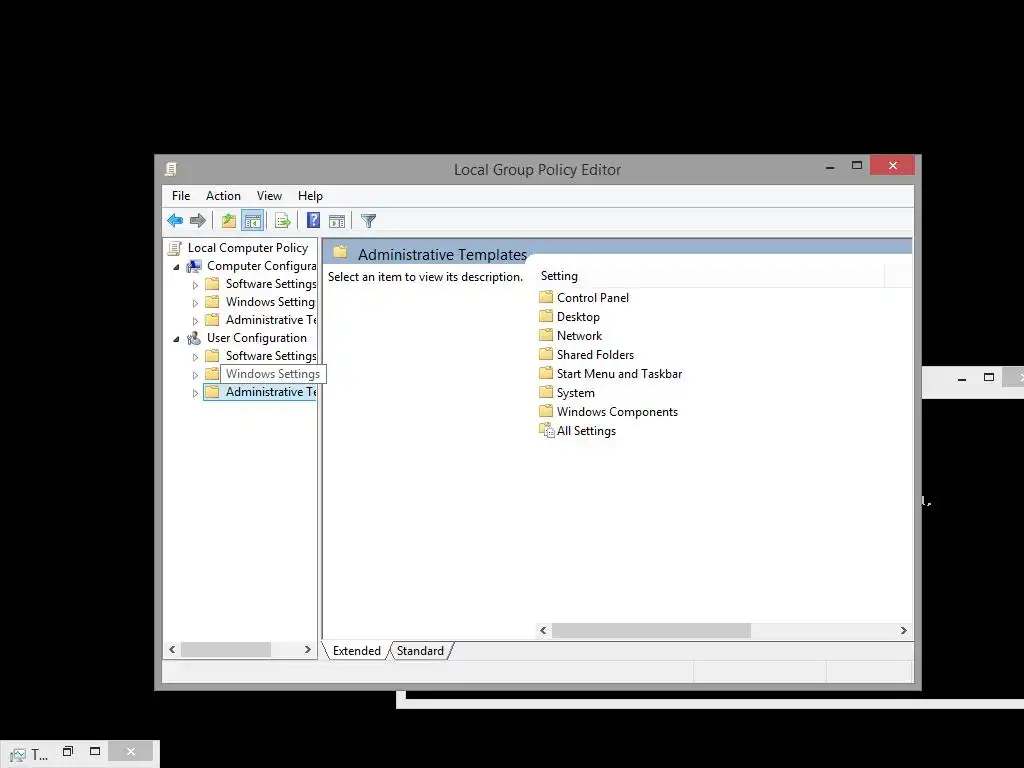This screenshot has width=1024, height=768.
Task: Click the Computer Configuration node icon
Action: [x=194, y=266]
